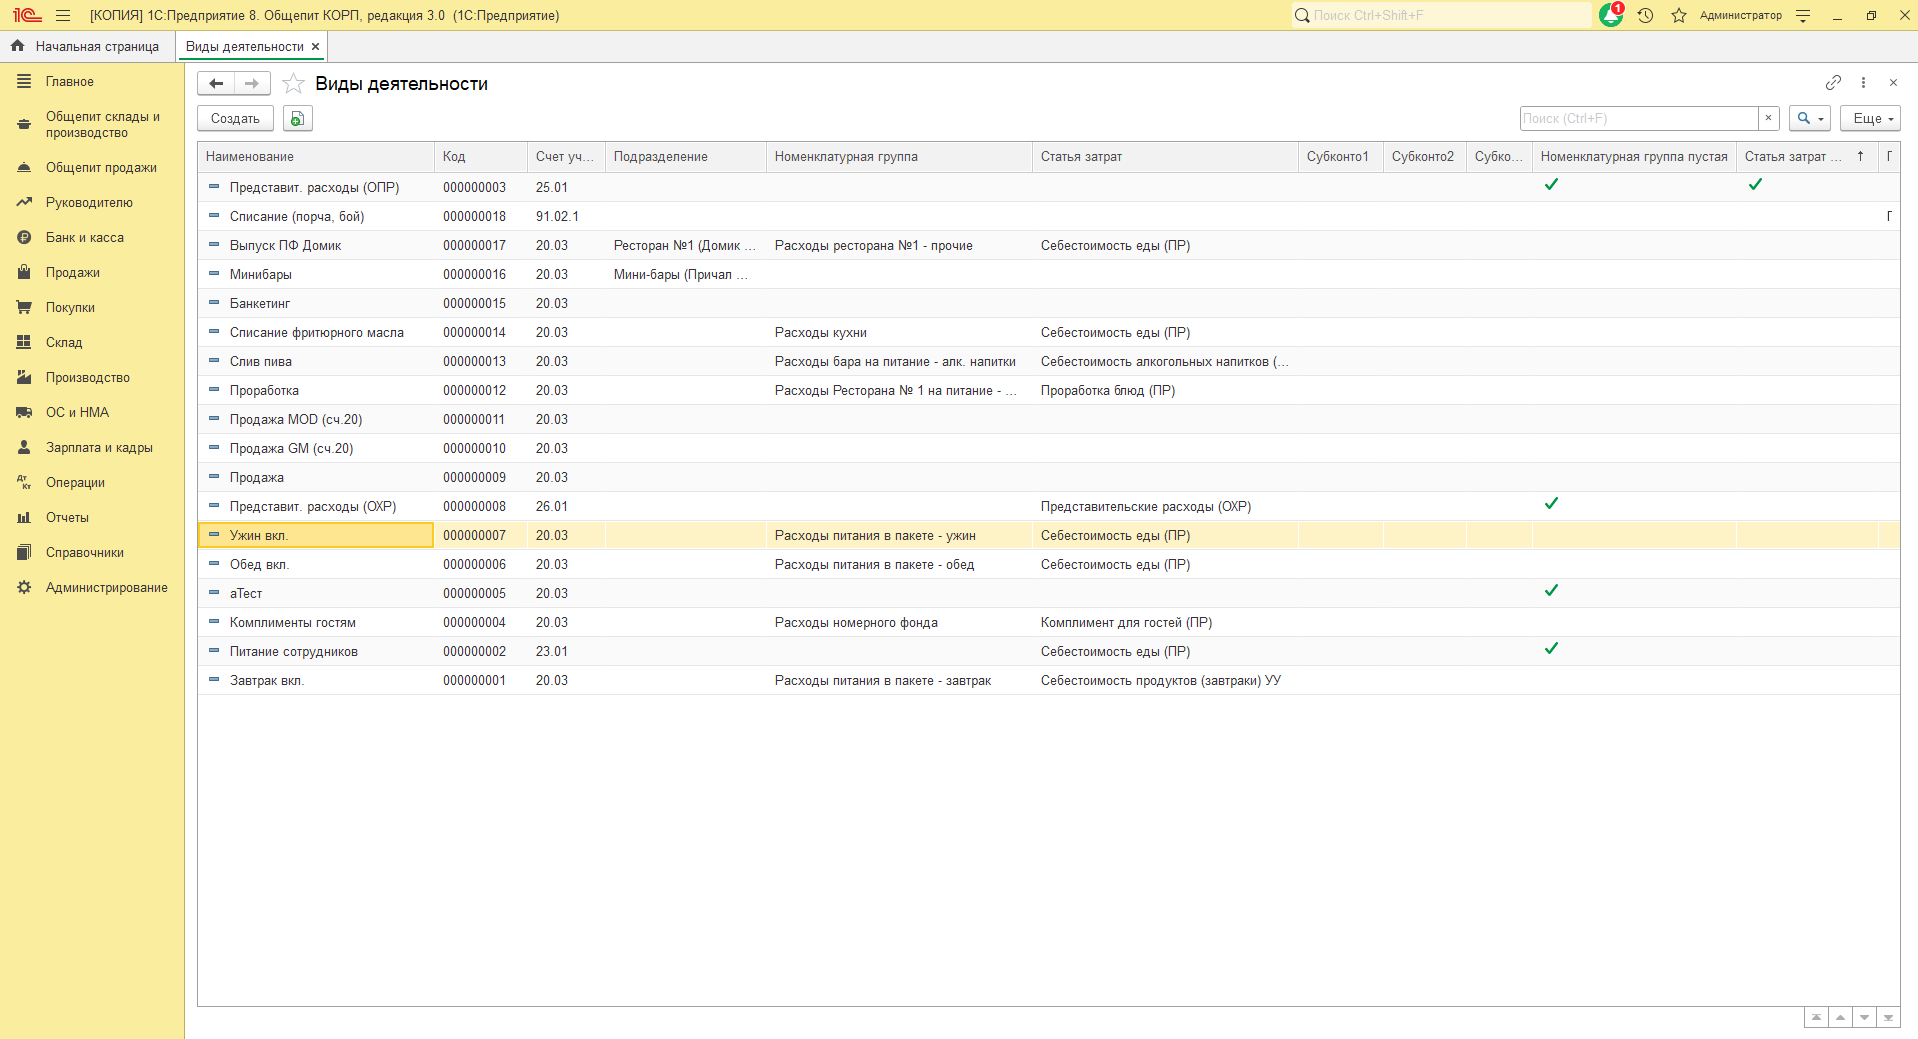The width and height of the screenshot is (1918, 1039).
Task: Open Производство section in sidebar
Action: [88, 377]
